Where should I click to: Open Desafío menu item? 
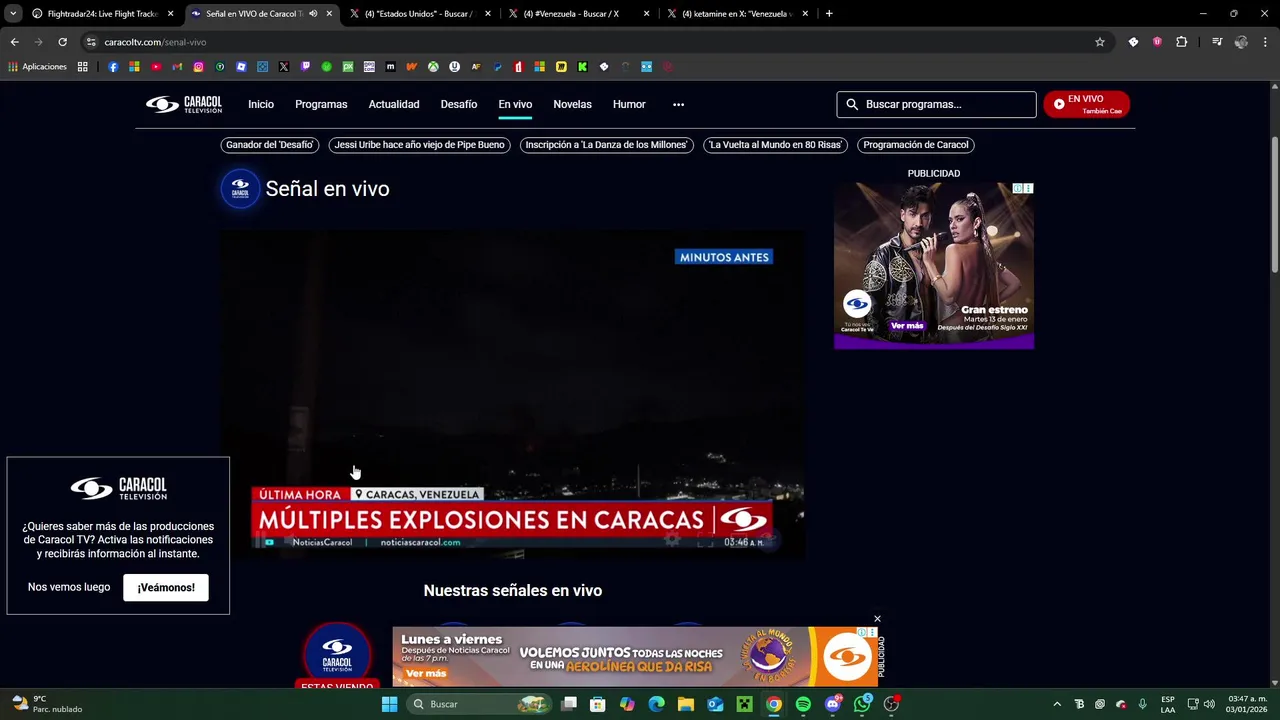pos(459,104)
